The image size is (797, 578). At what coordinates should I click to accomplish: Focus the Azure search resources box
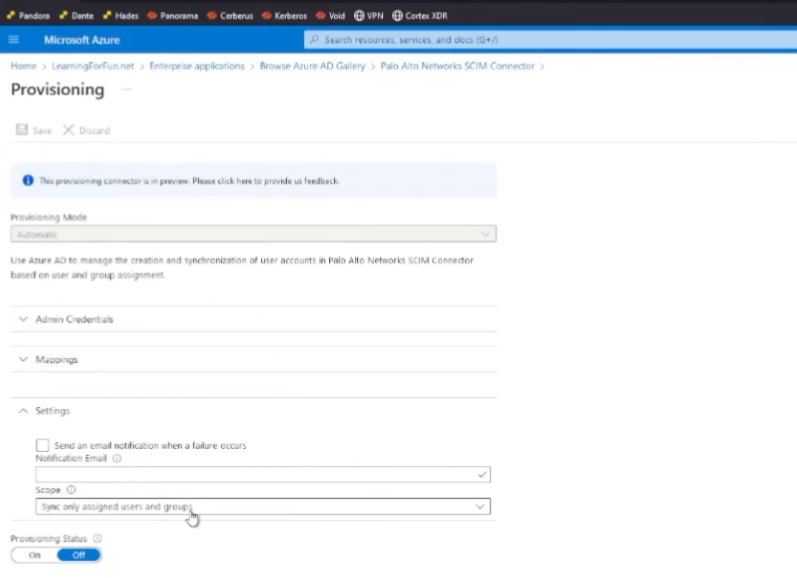[550, 40]
